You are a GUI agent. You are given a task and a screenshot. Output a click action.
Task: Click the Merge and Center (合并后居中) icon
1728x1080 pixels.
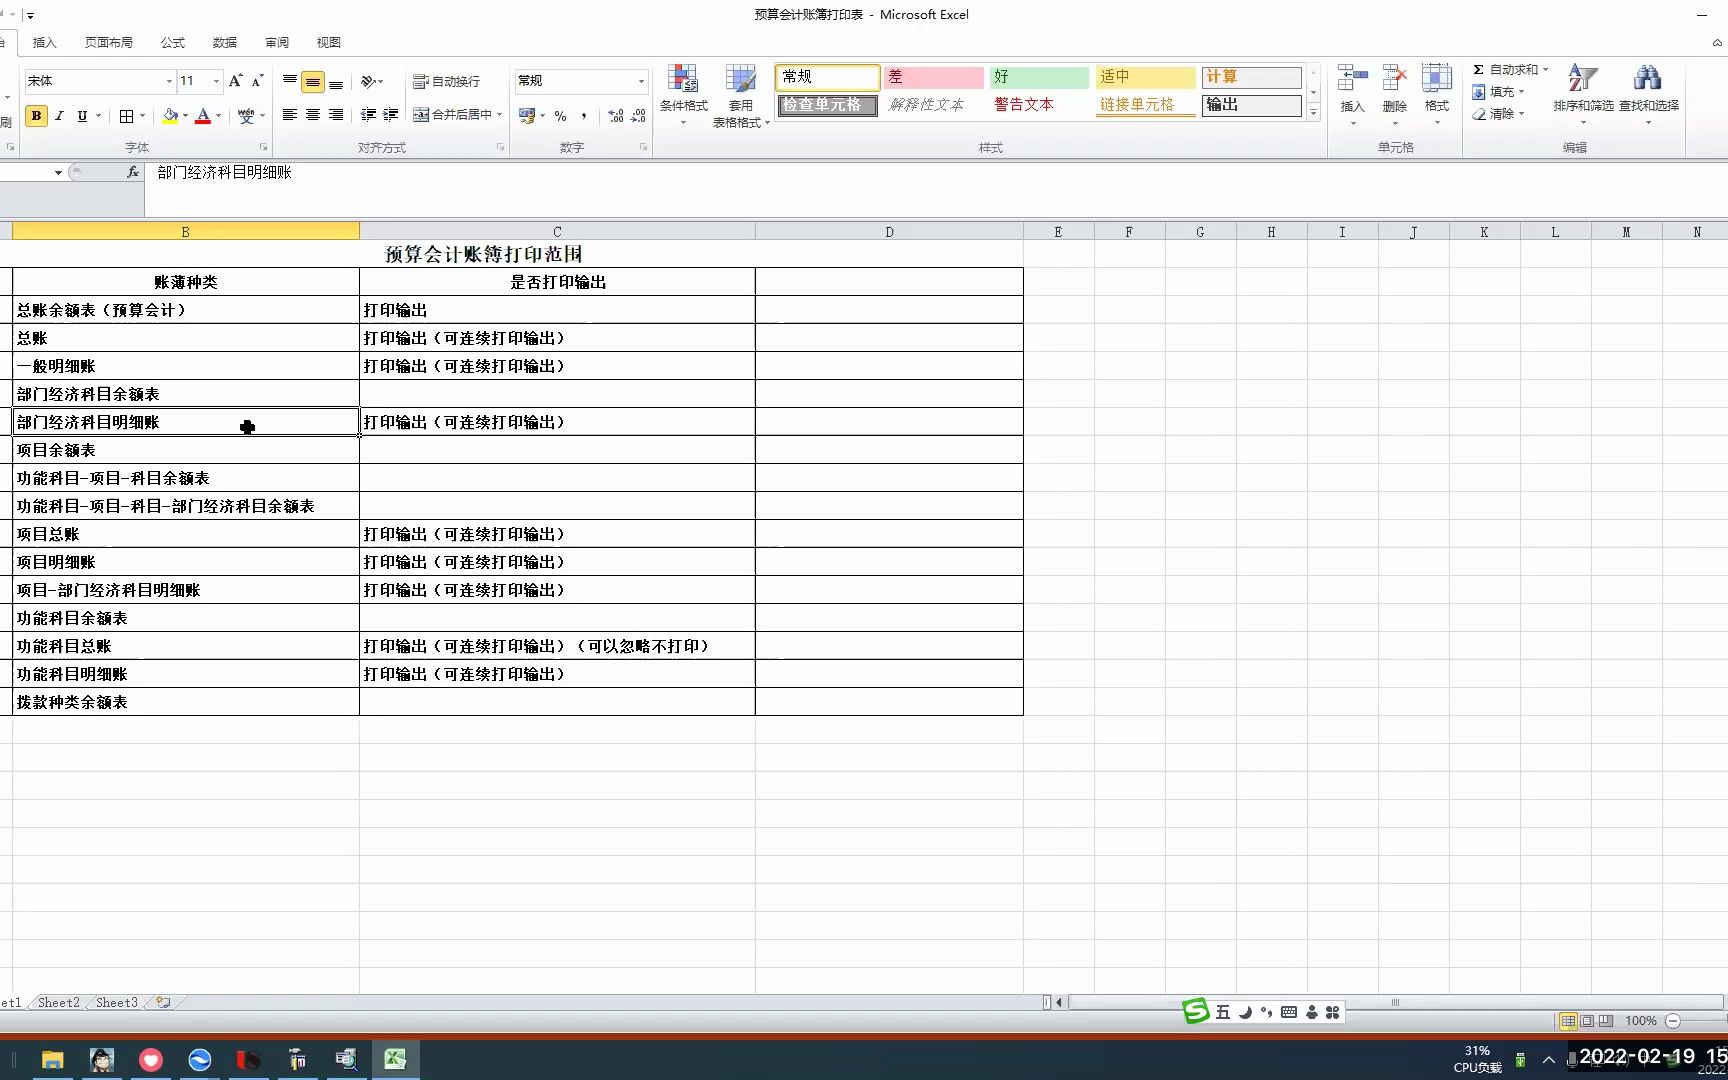click(421, 115)
